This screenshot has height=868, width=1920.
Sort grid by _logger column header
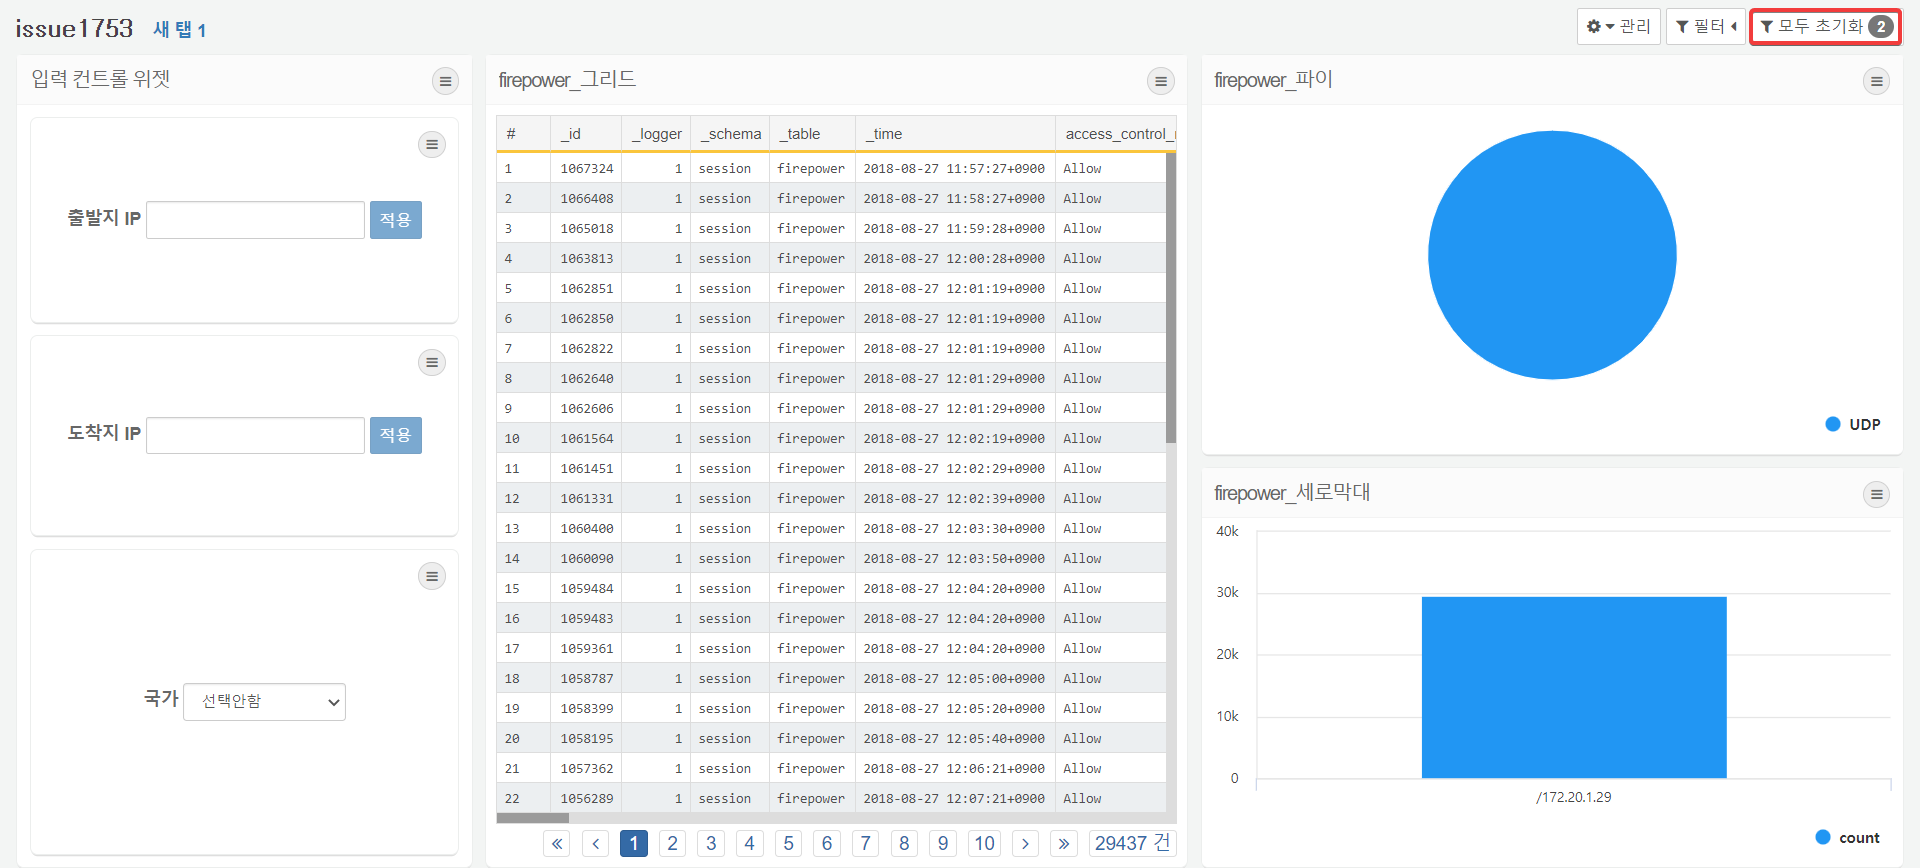pyautogui.click(x=656, y=134)
